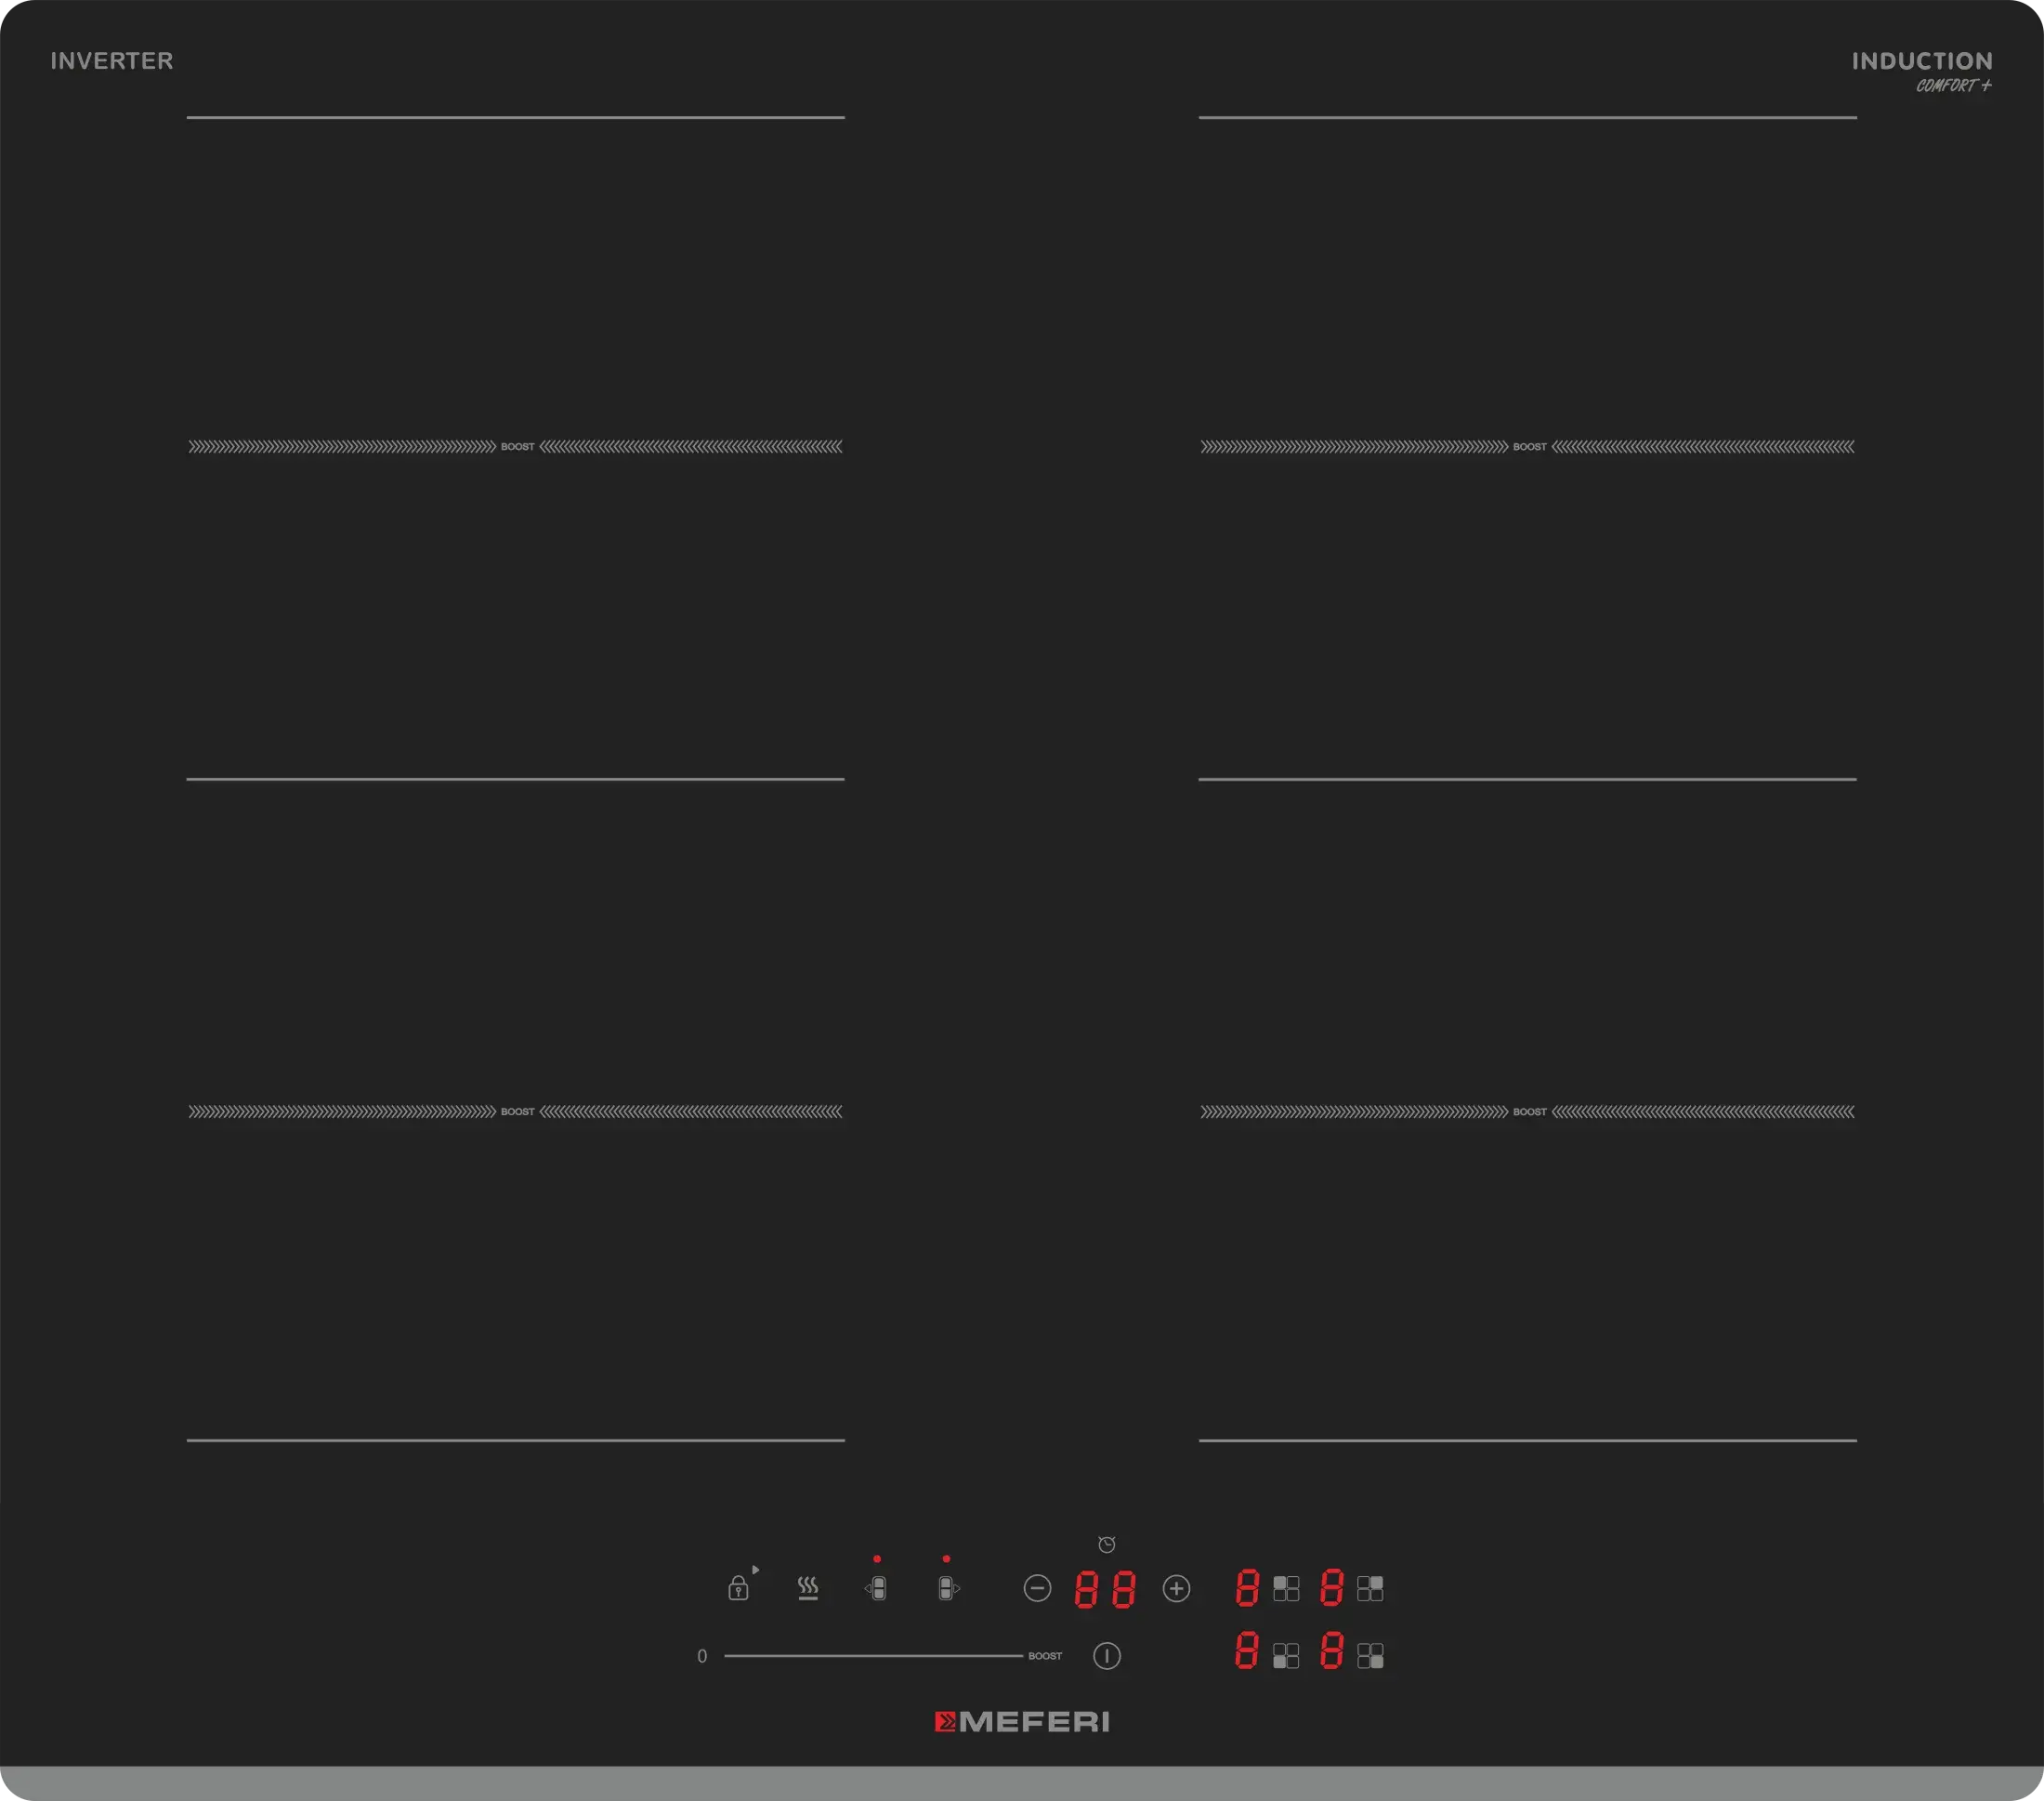Tap the timer alarm clock icon
This screenshot has height=1801, width=2044.
point(1106,1545)
